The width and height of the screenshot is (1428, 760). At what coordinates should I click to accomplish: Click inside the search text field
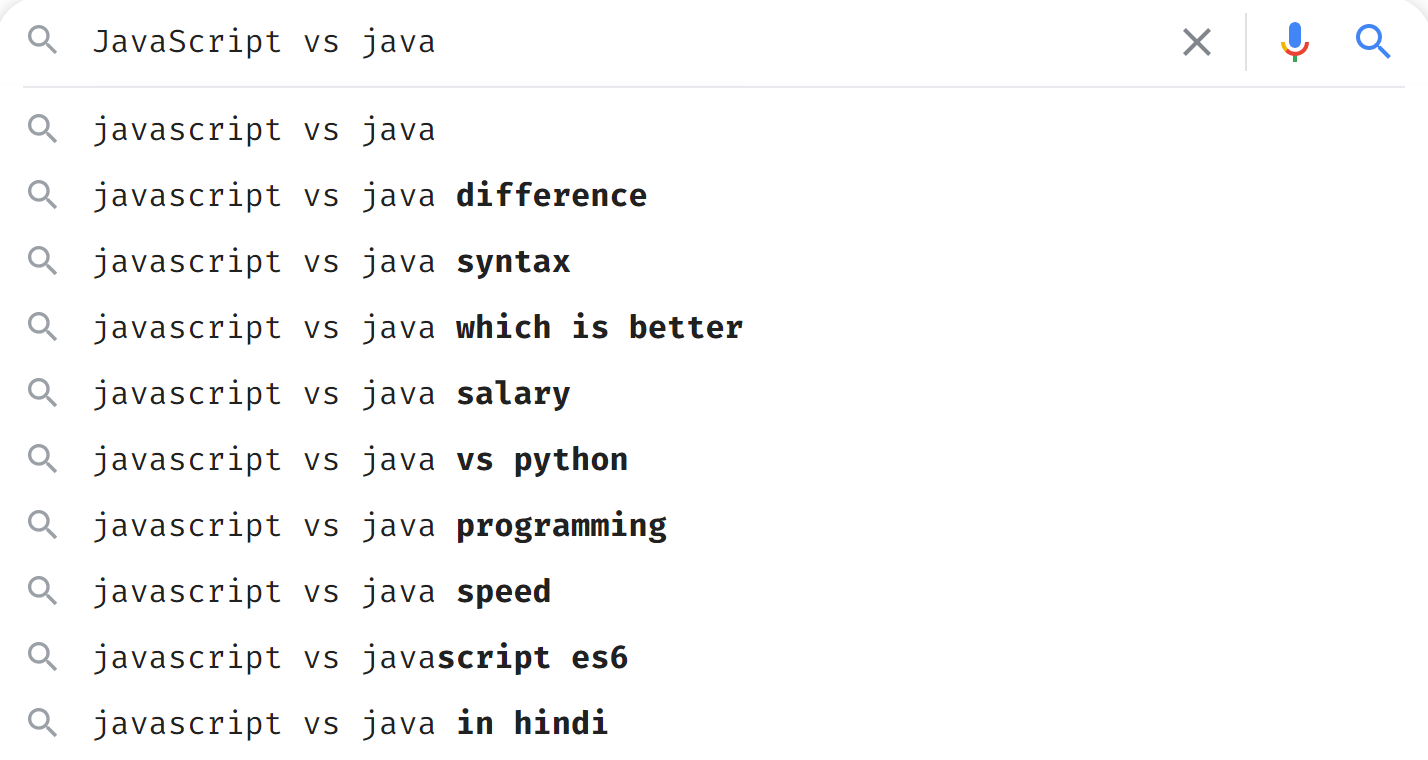tap(630, 42)
